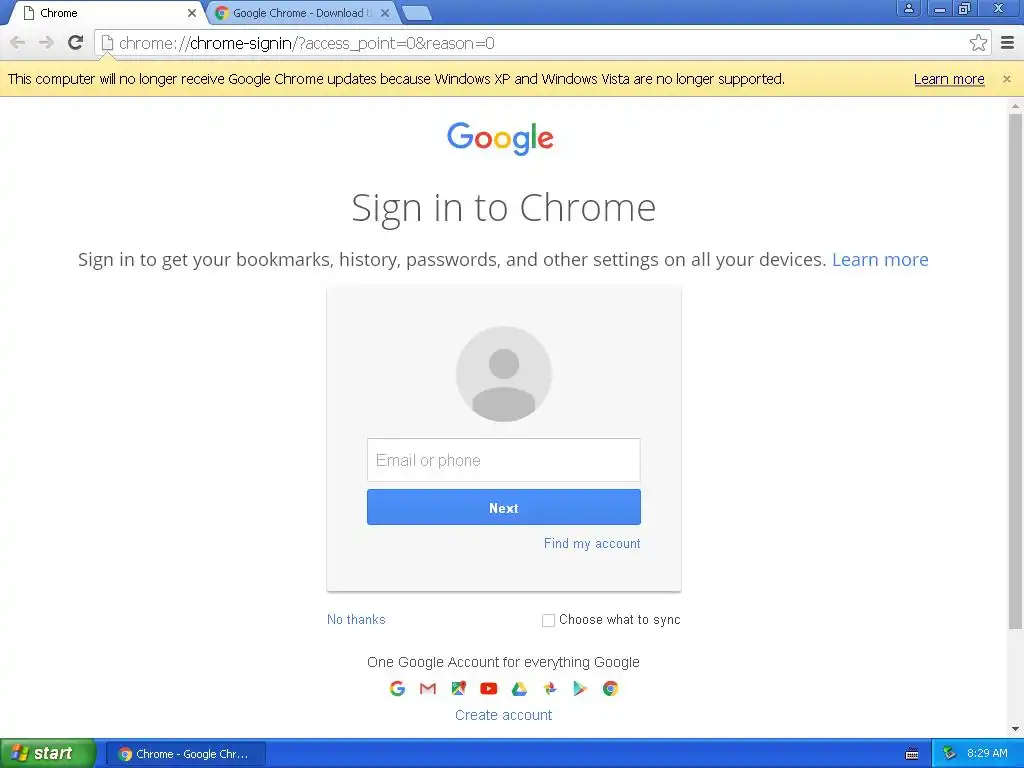
Task: Enable the Choose what to sync checkbox
Action: coord(549,620)
